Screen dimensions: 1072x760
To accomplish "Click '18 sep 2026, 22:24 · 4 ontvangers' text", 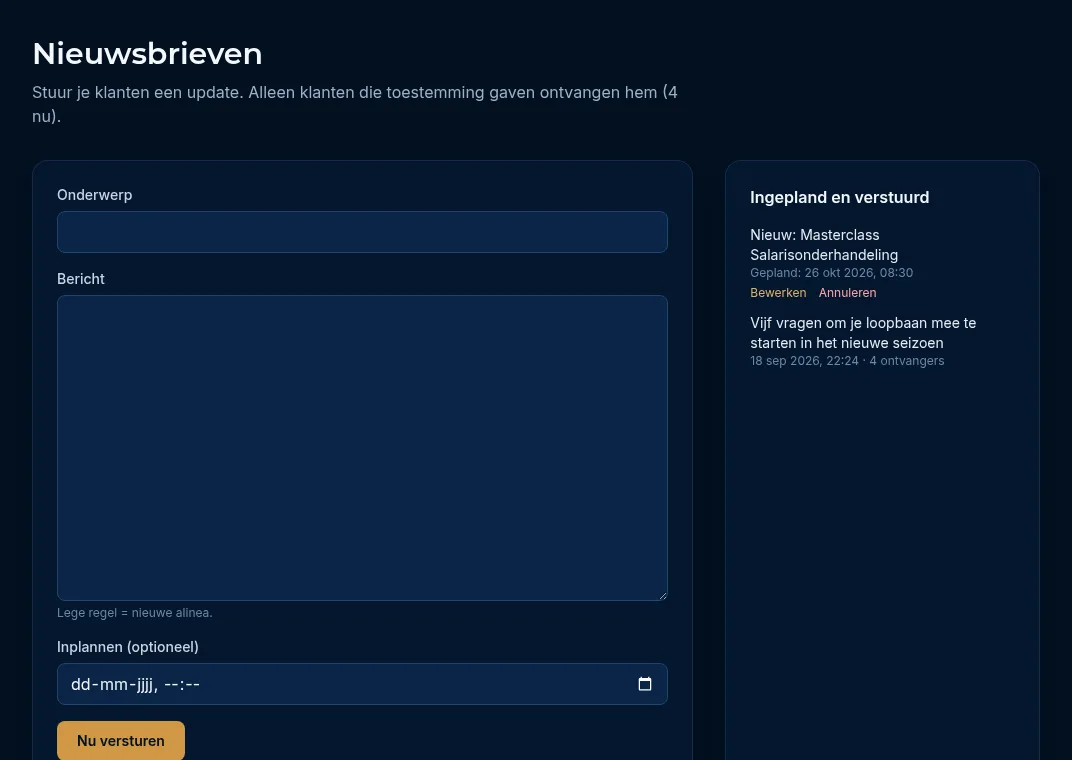I will pyautogui.click(x=847, y=361).
